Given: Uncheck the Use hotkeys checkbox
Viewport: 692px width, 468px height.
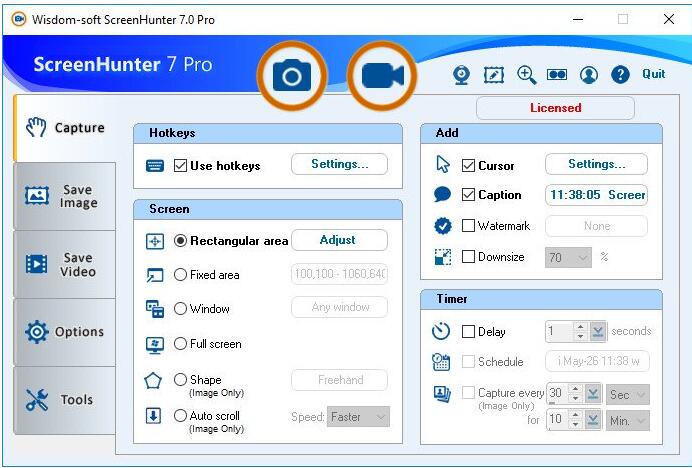Looking at the screenshot, I should pos(180,166).
